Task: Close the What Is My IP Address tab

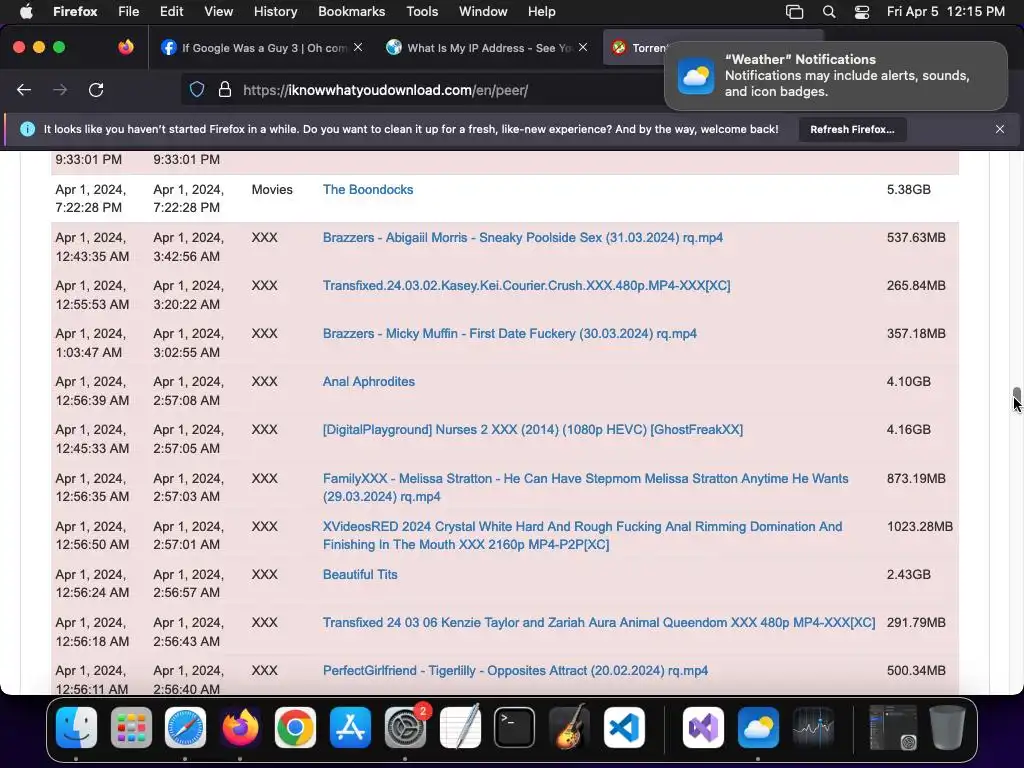Action: [583, 47]
